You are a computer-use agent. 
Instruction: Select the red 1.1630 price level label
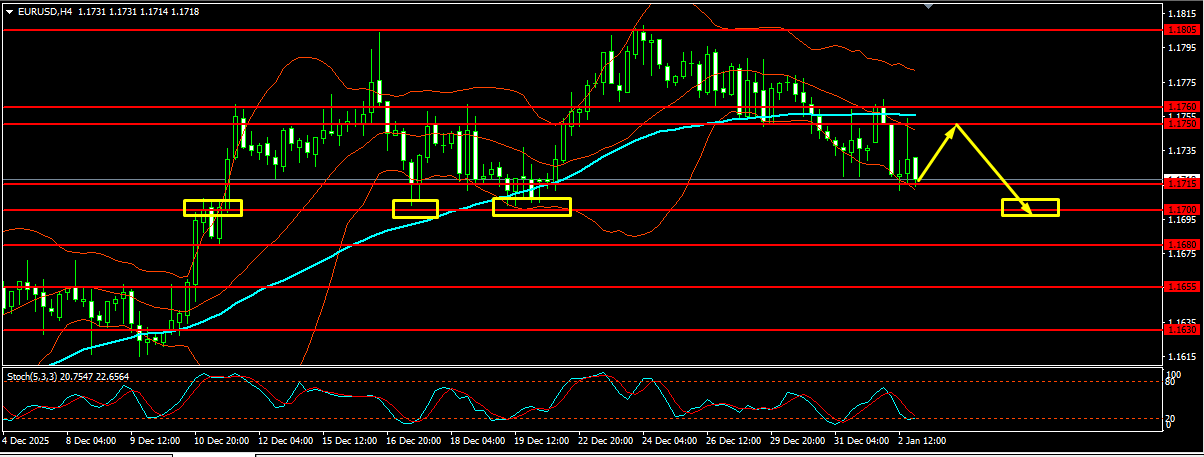click(1182, 329)
